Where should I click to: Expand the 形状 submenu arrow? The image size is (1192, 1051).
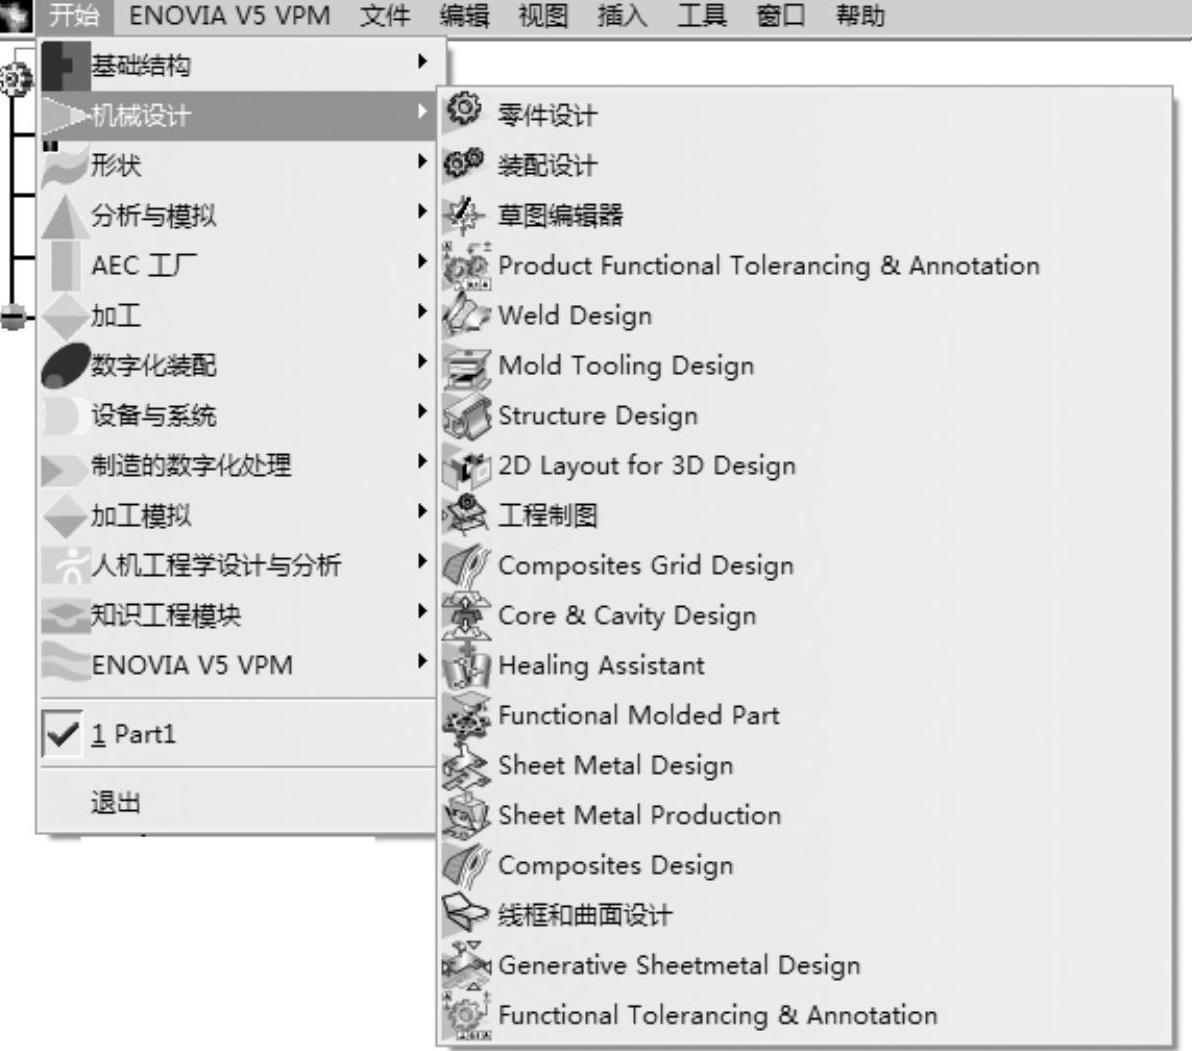(422, 161)
